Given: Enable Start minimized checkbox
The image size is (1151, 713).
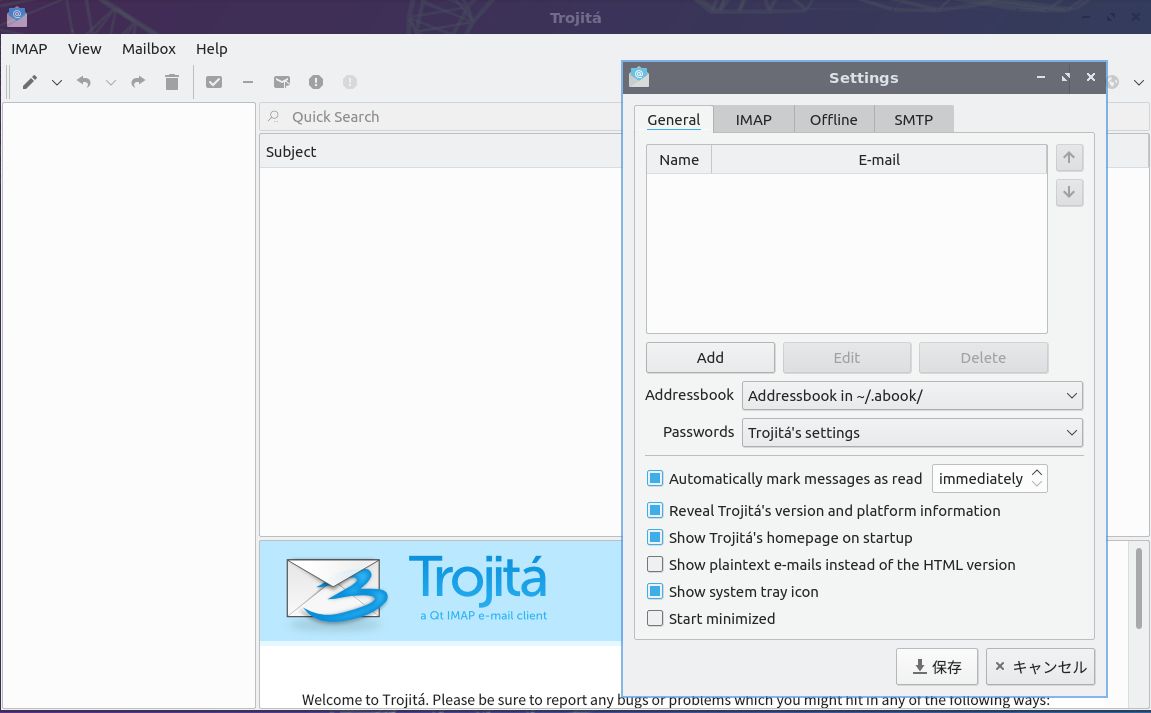Looking at the screenshot, I should click(x=655, y=618).
